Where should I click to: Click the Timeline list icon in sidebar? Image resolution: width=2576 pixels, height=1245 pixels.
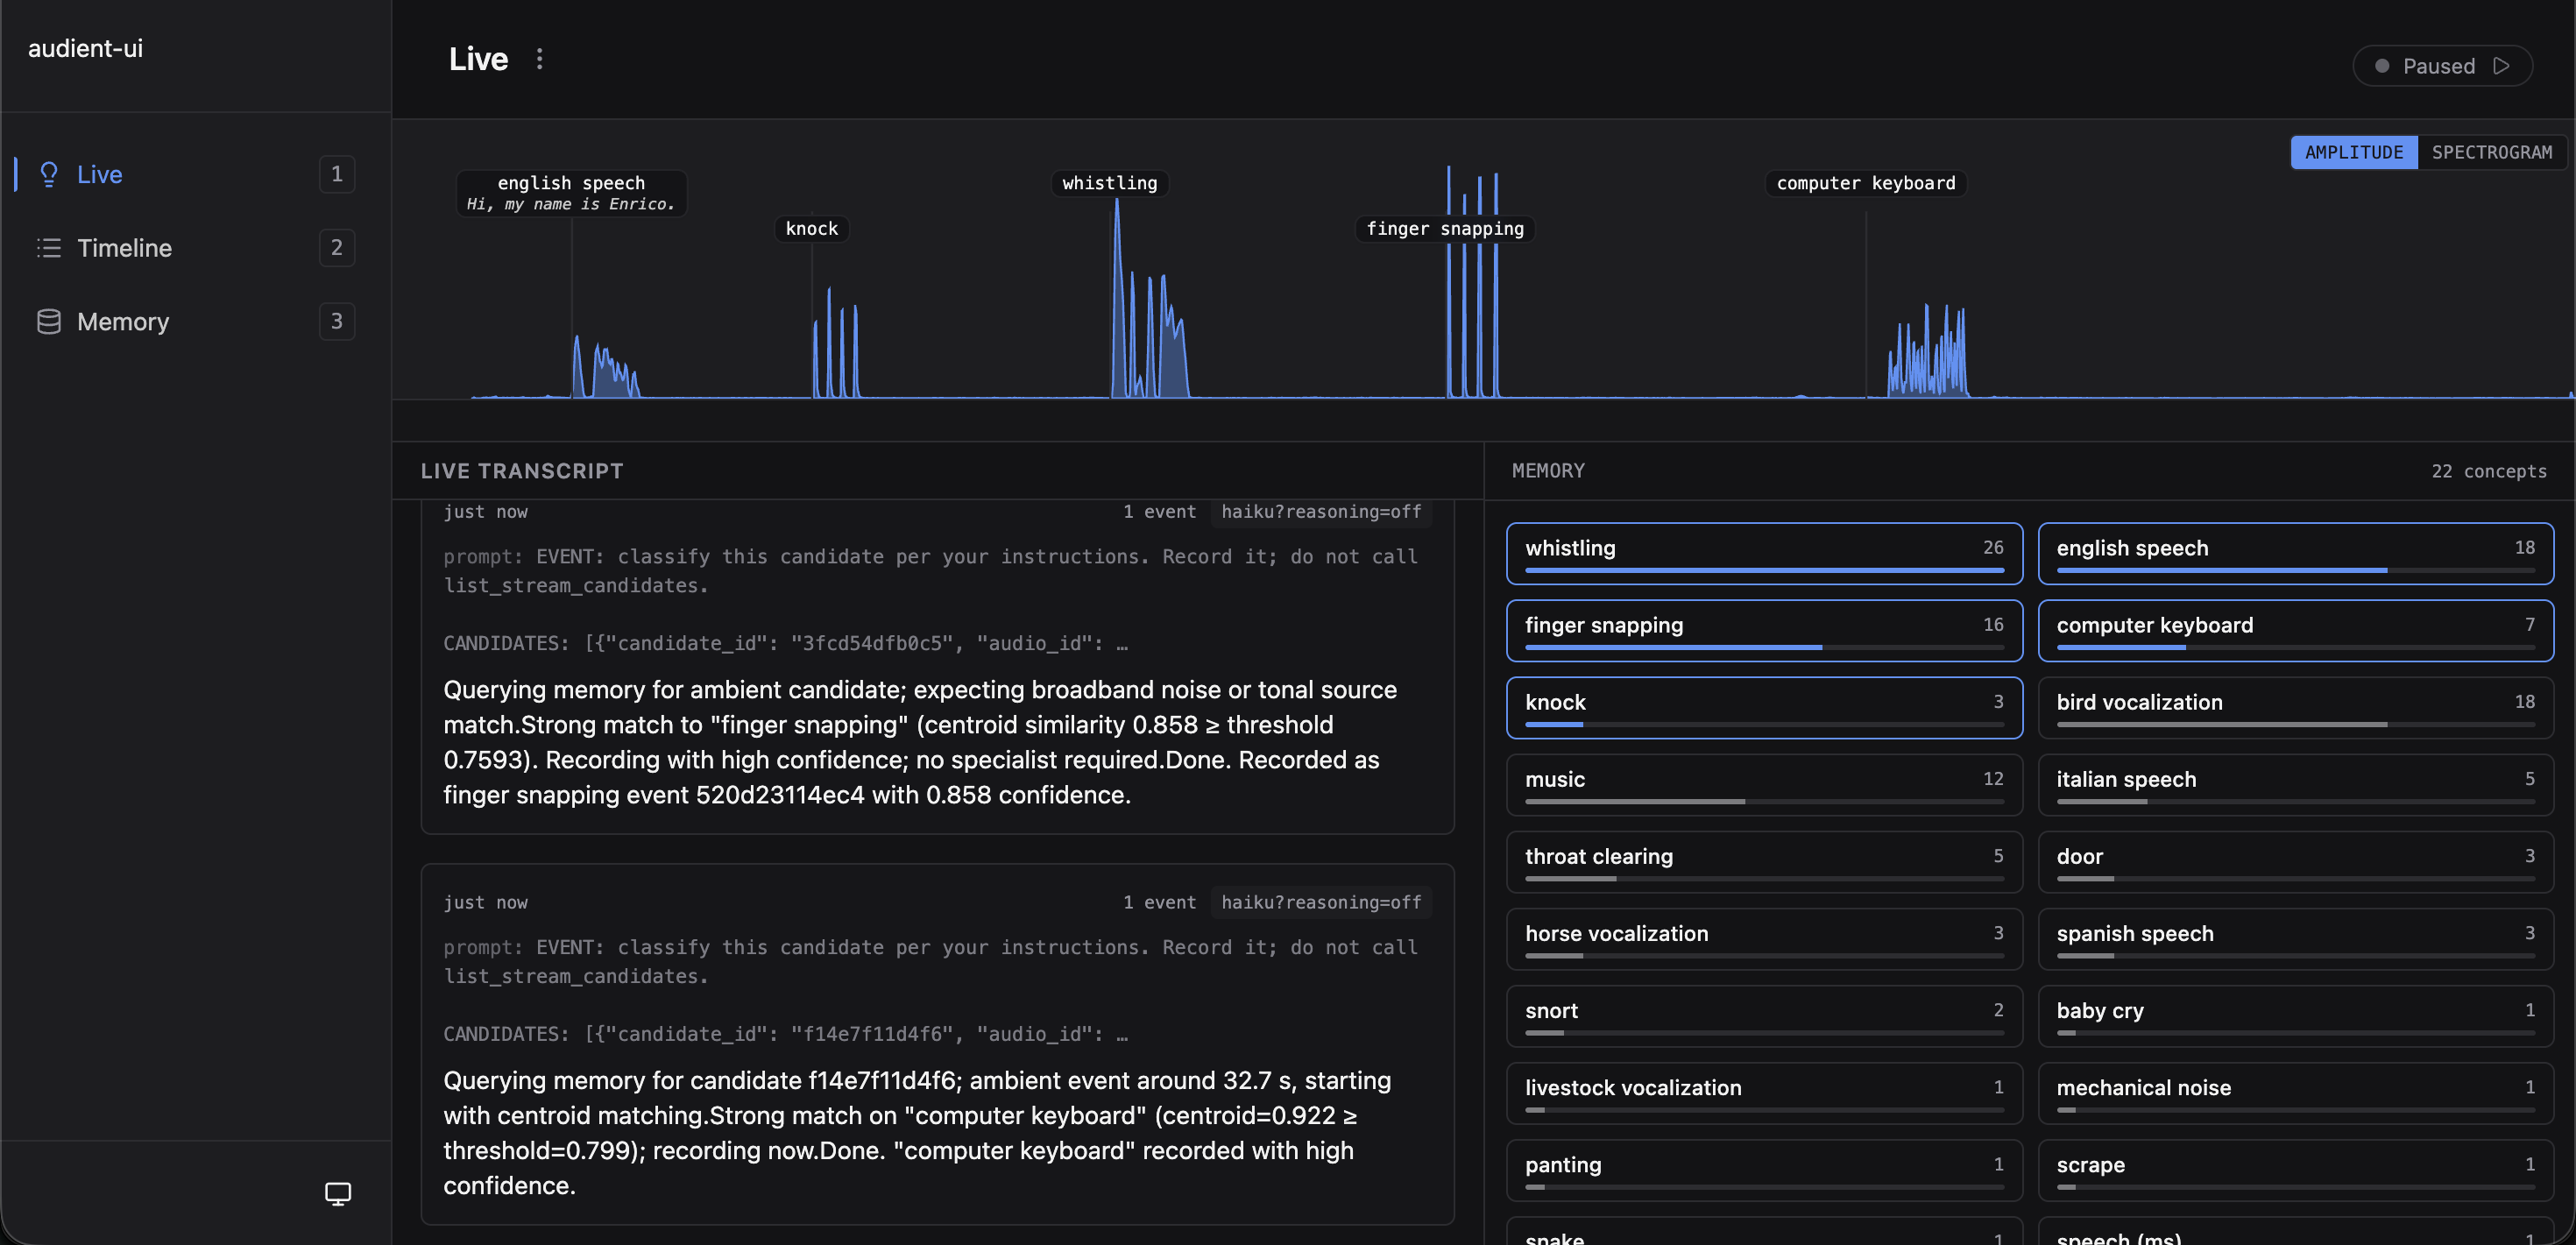tap(48, 248)
